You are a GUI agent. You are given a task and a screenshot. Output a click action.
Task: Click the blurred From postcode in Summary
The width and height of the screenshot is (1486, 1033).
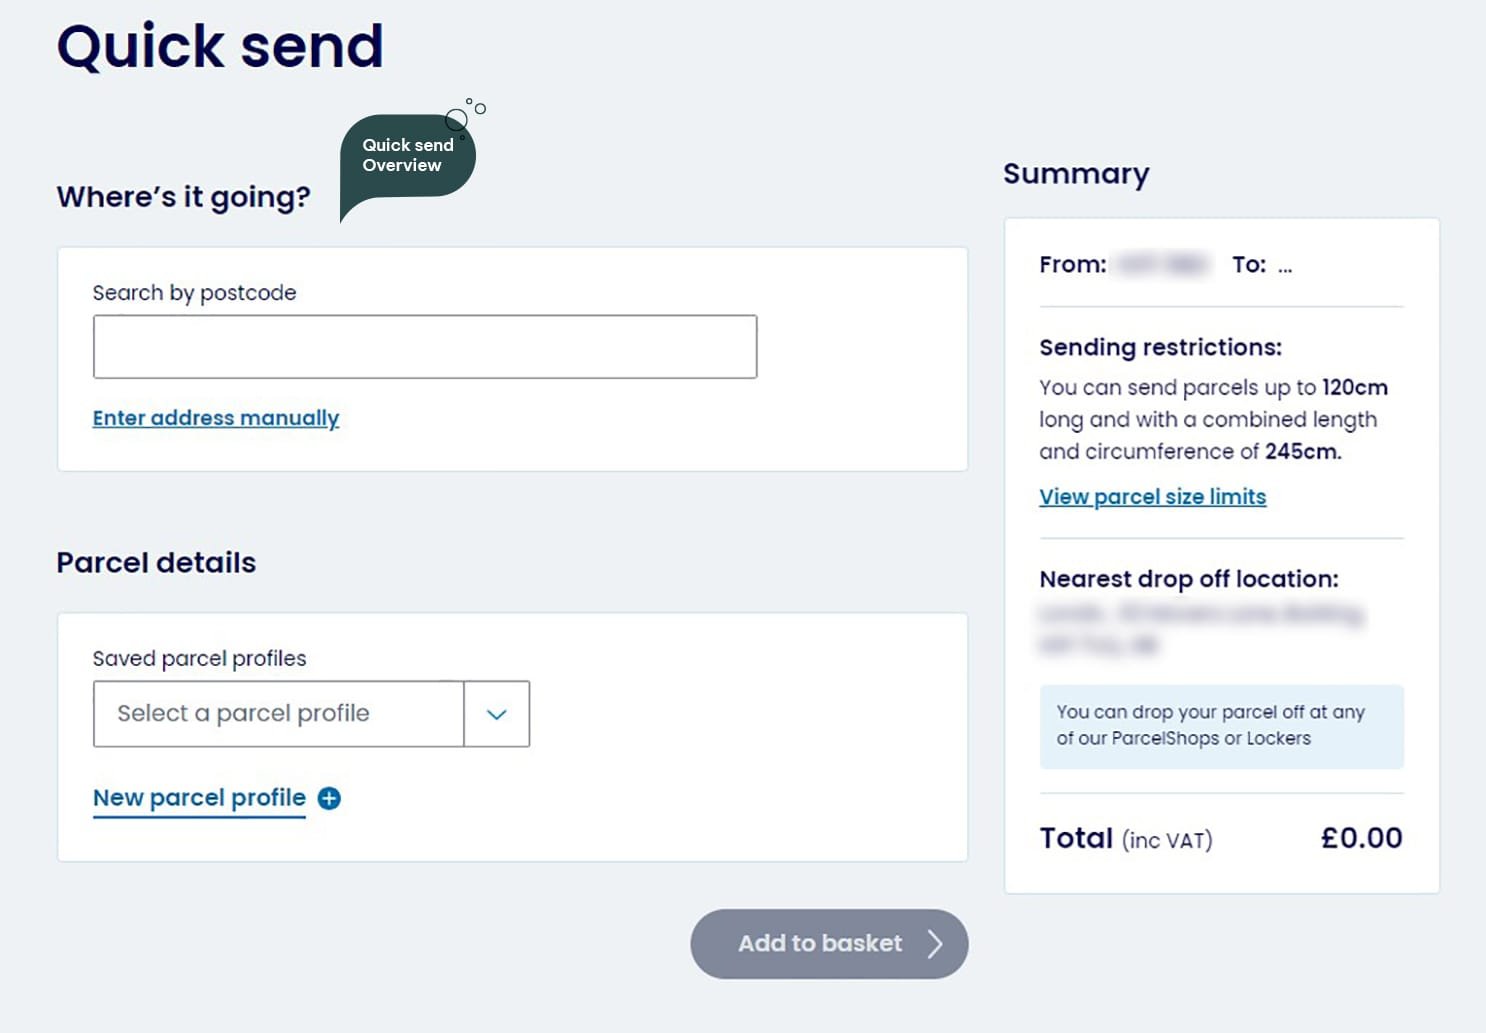click(x=1162, y=265)
